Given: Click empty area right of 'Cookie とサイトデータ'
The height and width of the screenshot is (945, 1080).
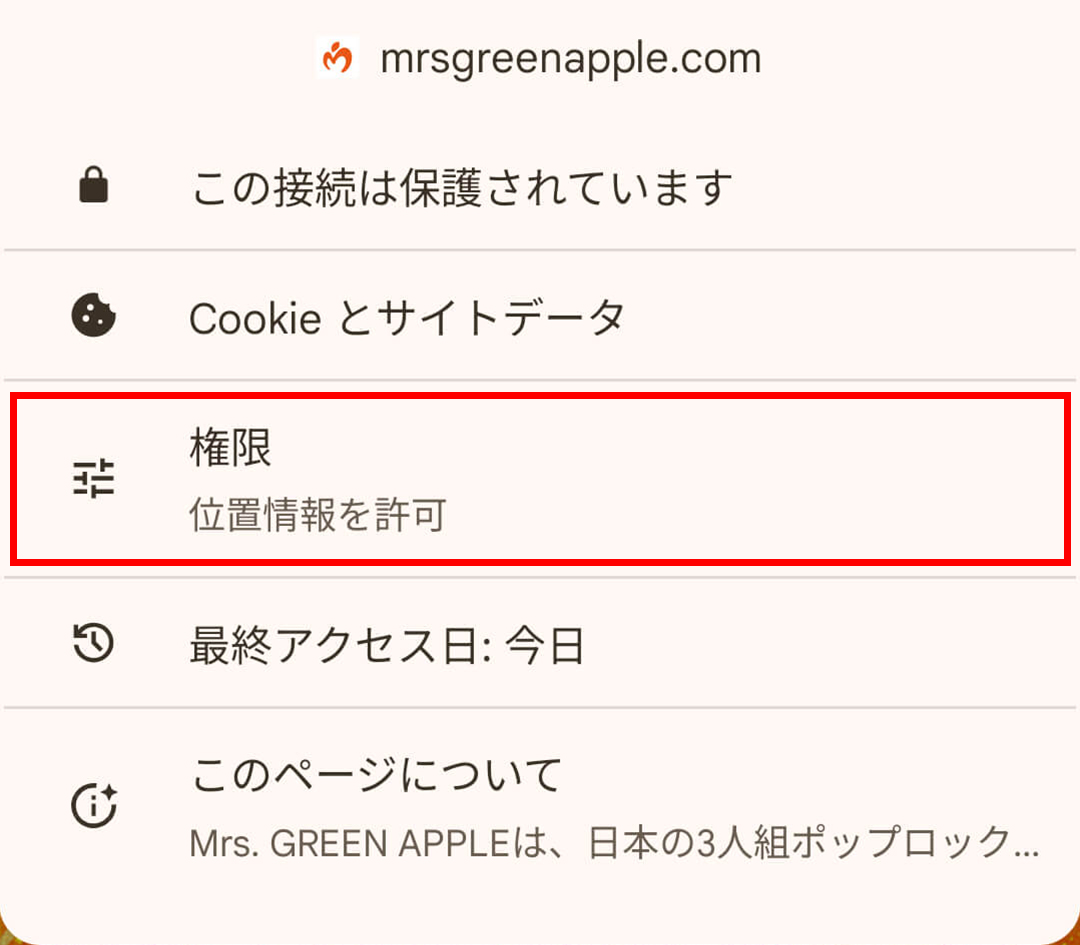Looking at the screenshot, I should (x=850, y=318).
